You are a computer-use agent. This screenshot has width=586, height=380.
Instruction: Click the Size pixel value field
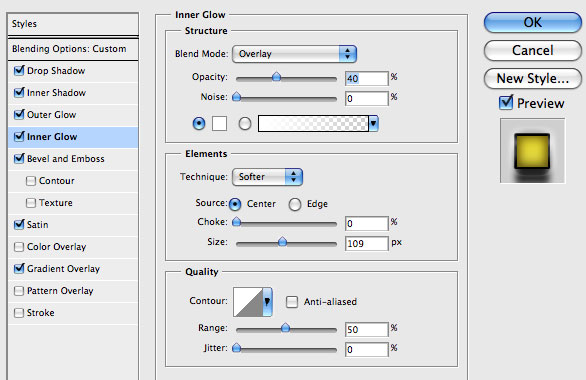(x=367, y=244)
